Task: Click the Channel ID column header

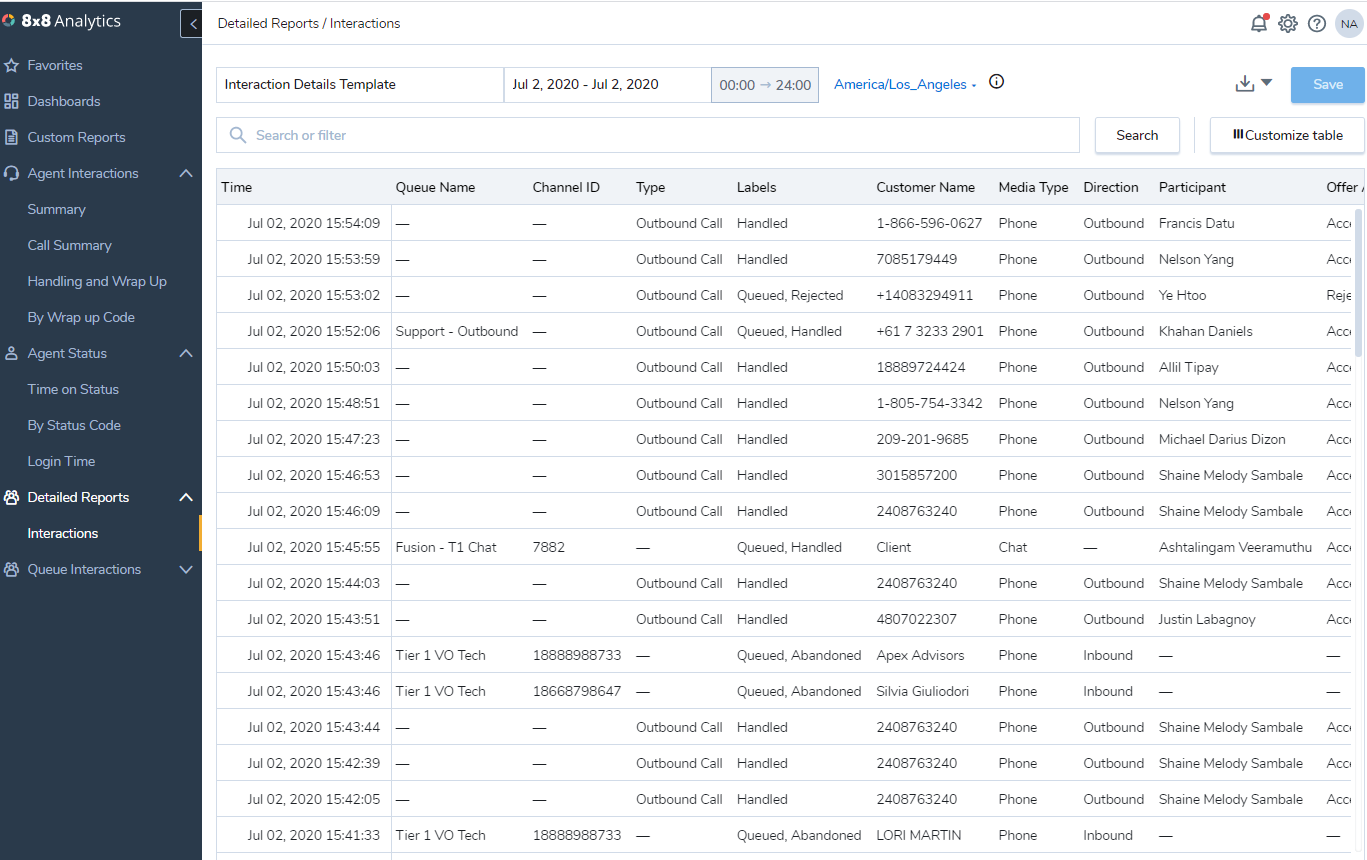Action: click(x=566, y=187)
